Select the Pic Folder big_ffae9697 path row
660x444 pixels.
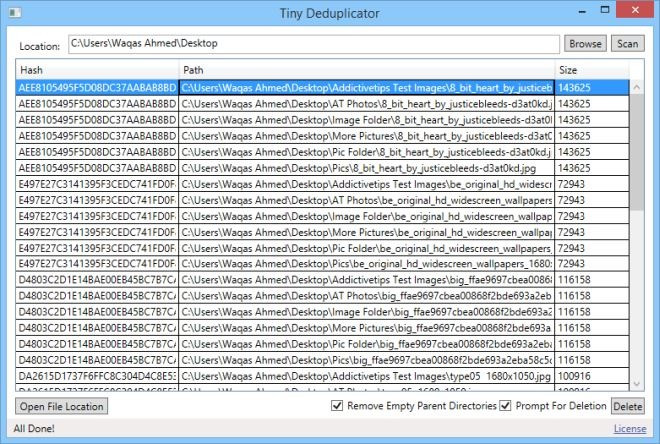367,344
